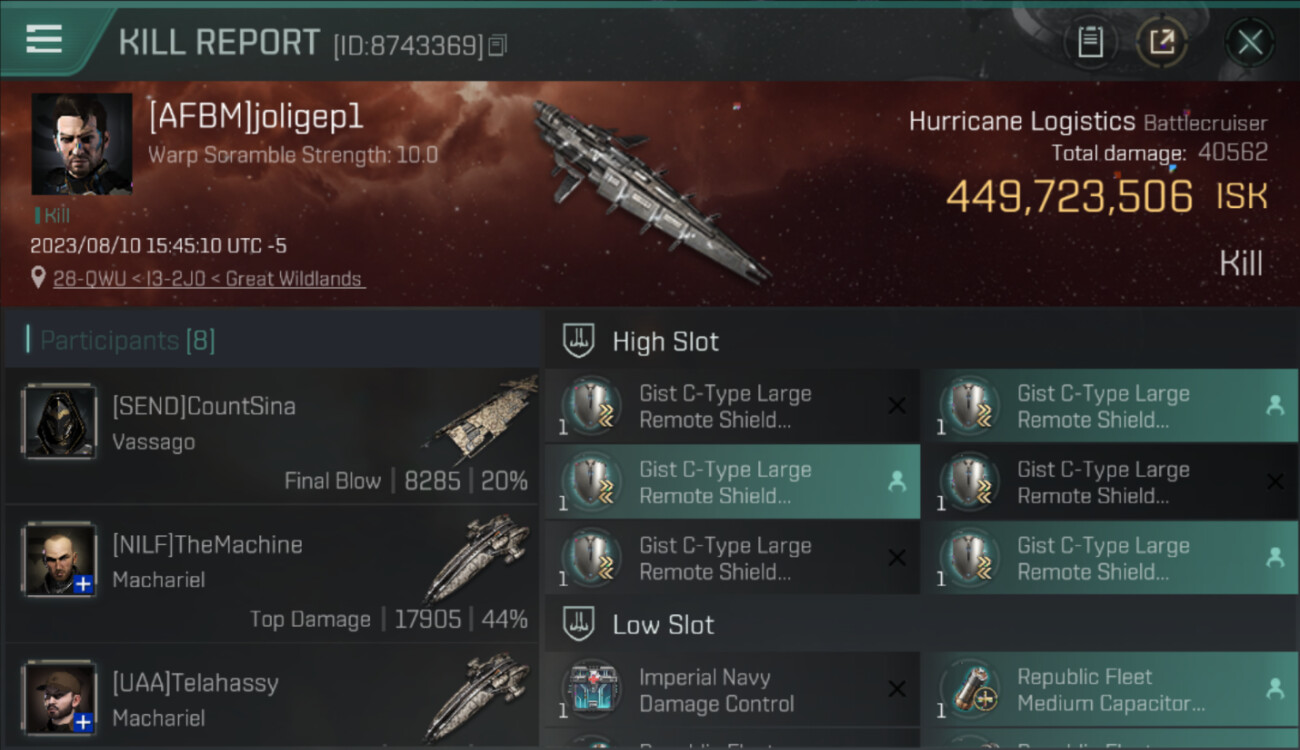
Task: Copy the kill report ID with copy icon
Action: pos(498,45)
